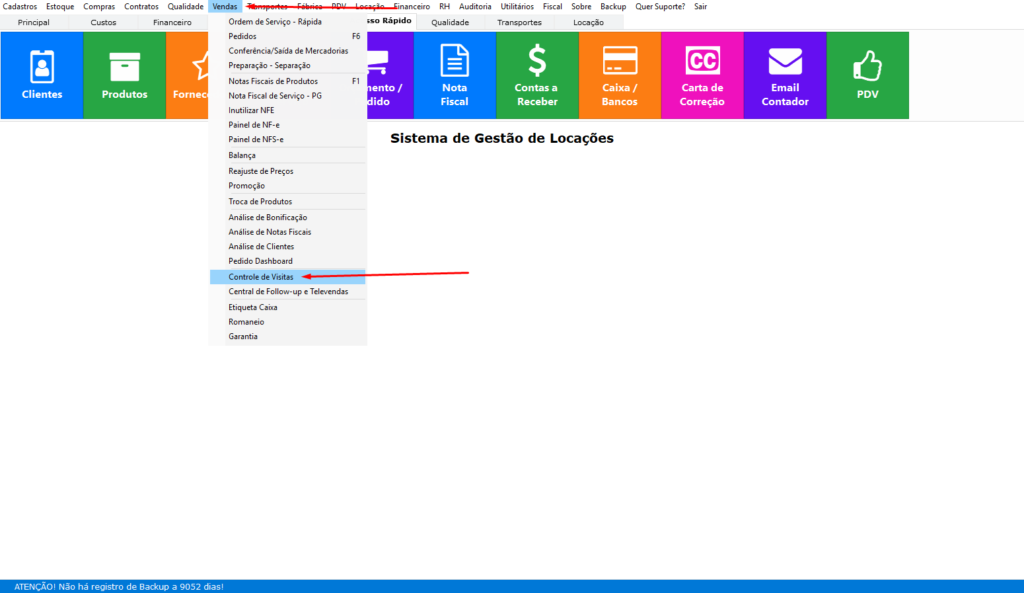Screen dimensions: 1024x593
Task: Switch to the Transportes tab
Action: point(519,22)
